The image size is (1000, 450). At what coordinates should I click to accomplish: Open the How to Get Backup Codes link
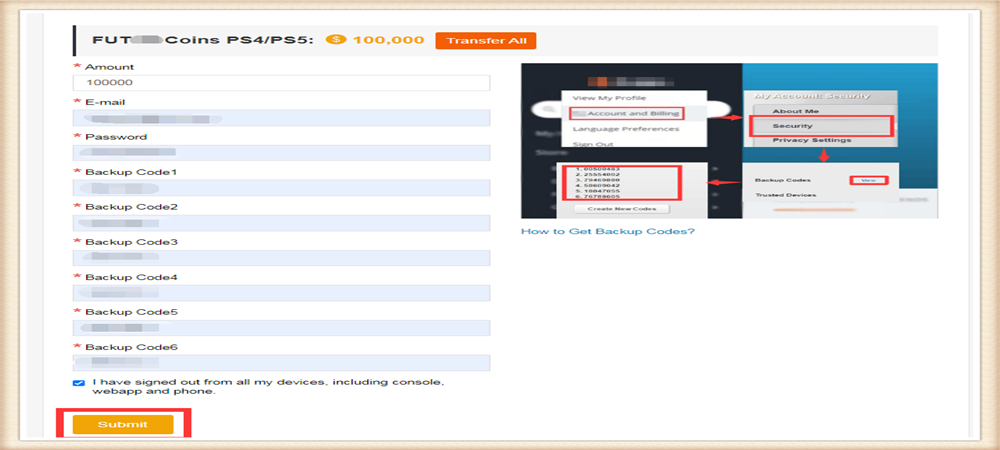608,231
